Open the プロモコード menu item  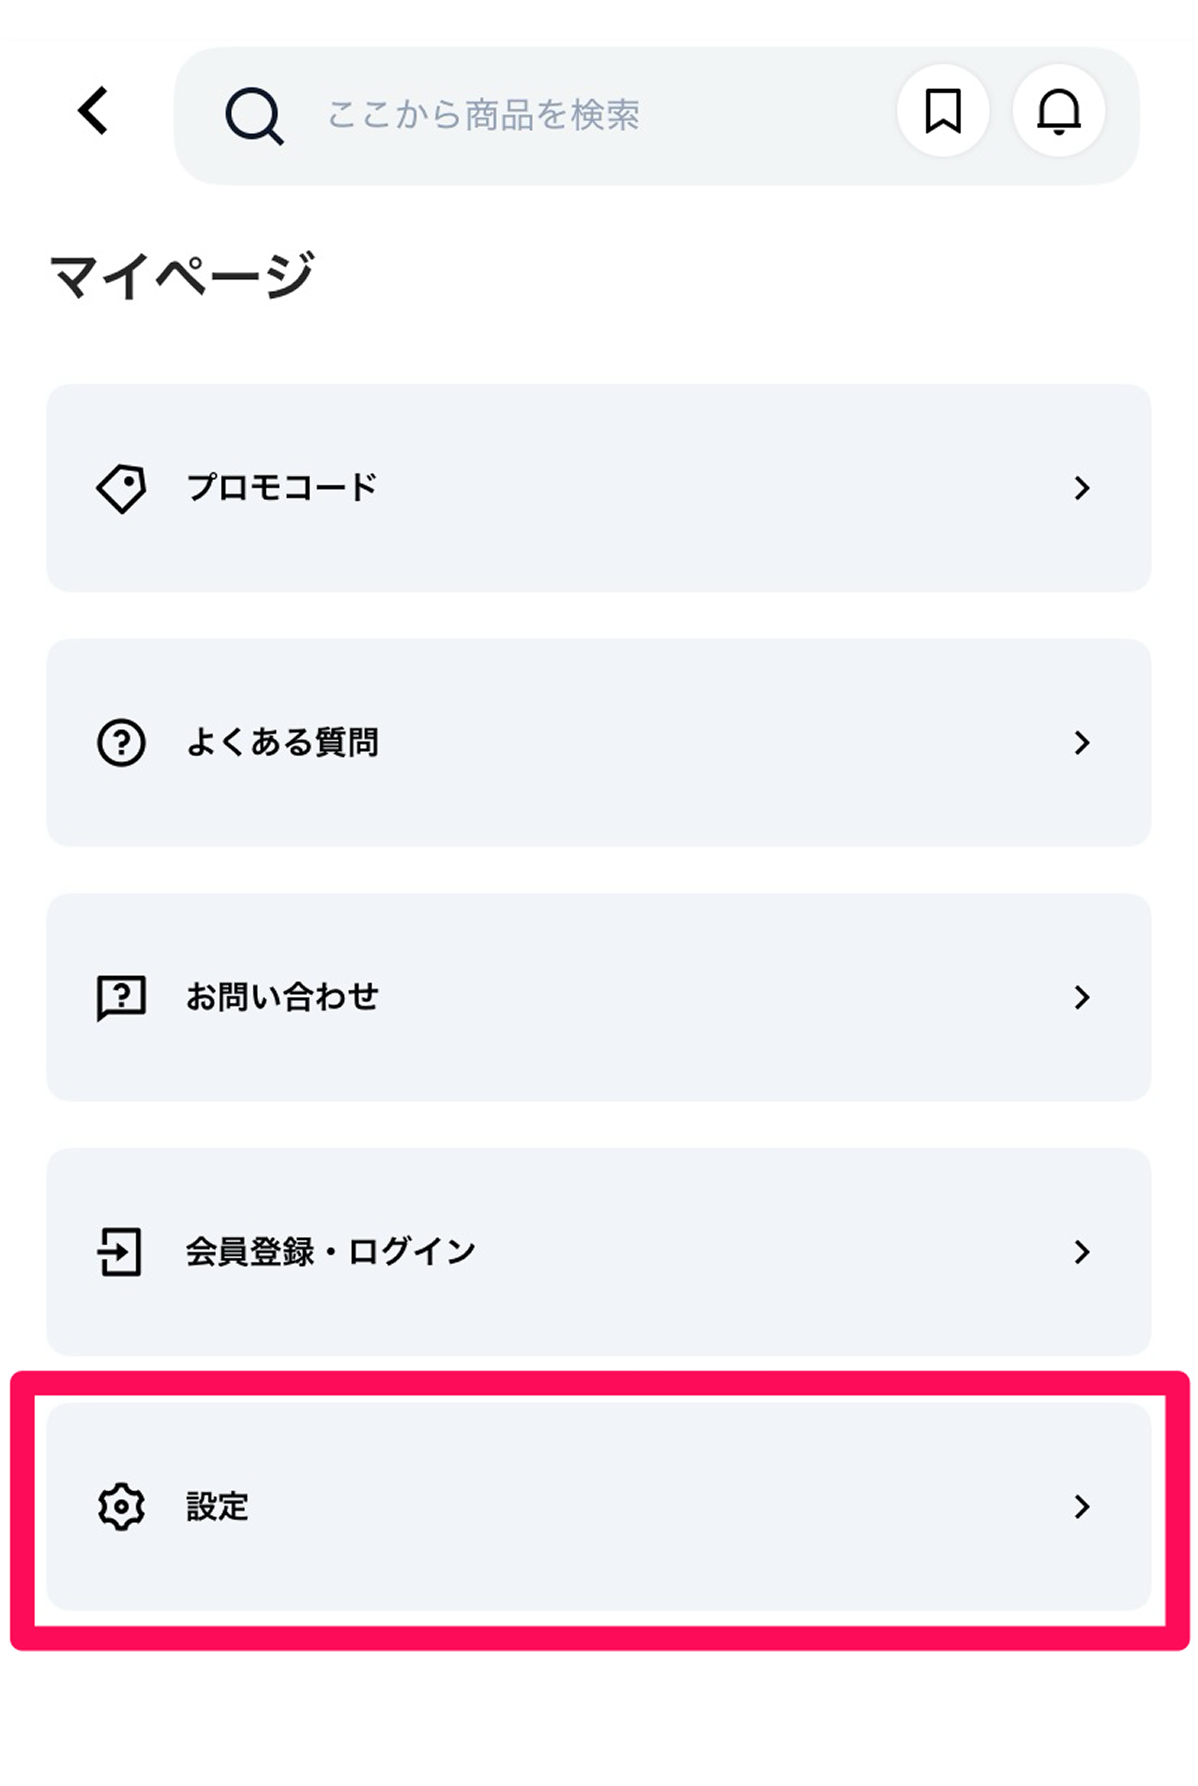click(x=281, y=488)
